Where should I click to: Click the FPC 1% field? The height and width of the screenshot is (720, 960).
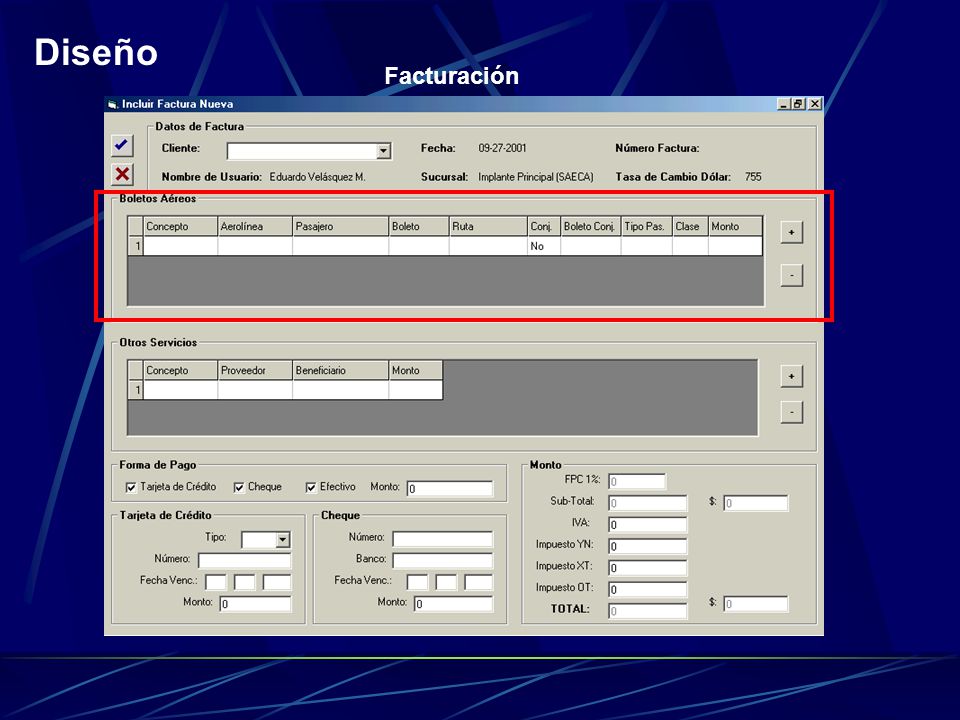637,481
